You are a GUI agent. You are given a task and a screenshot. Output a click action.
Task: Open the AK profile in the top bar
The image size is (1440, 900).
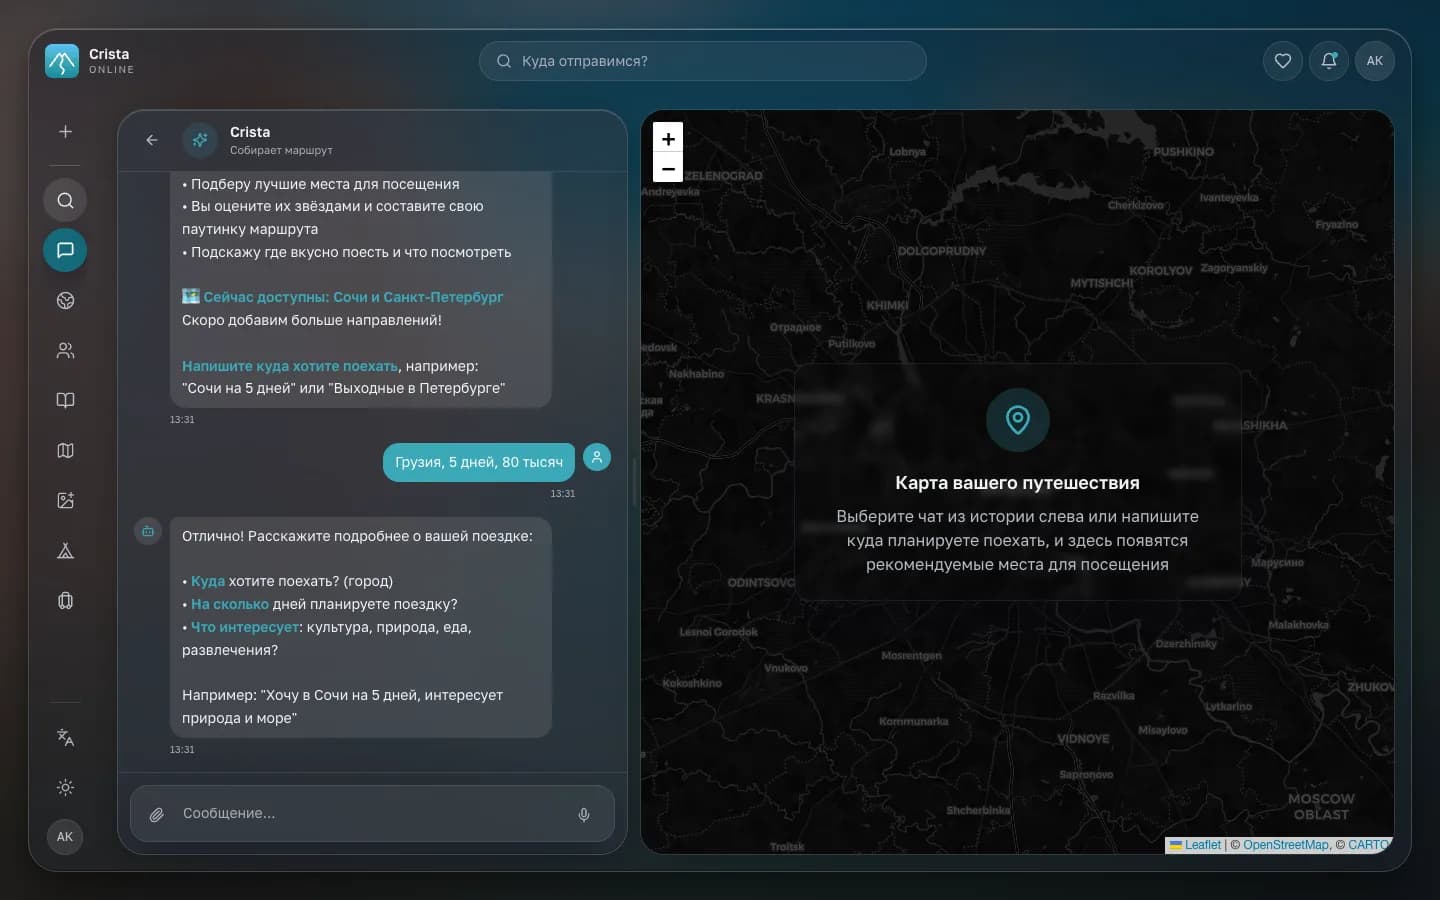pyautogui.click(x=1375, y=61)
